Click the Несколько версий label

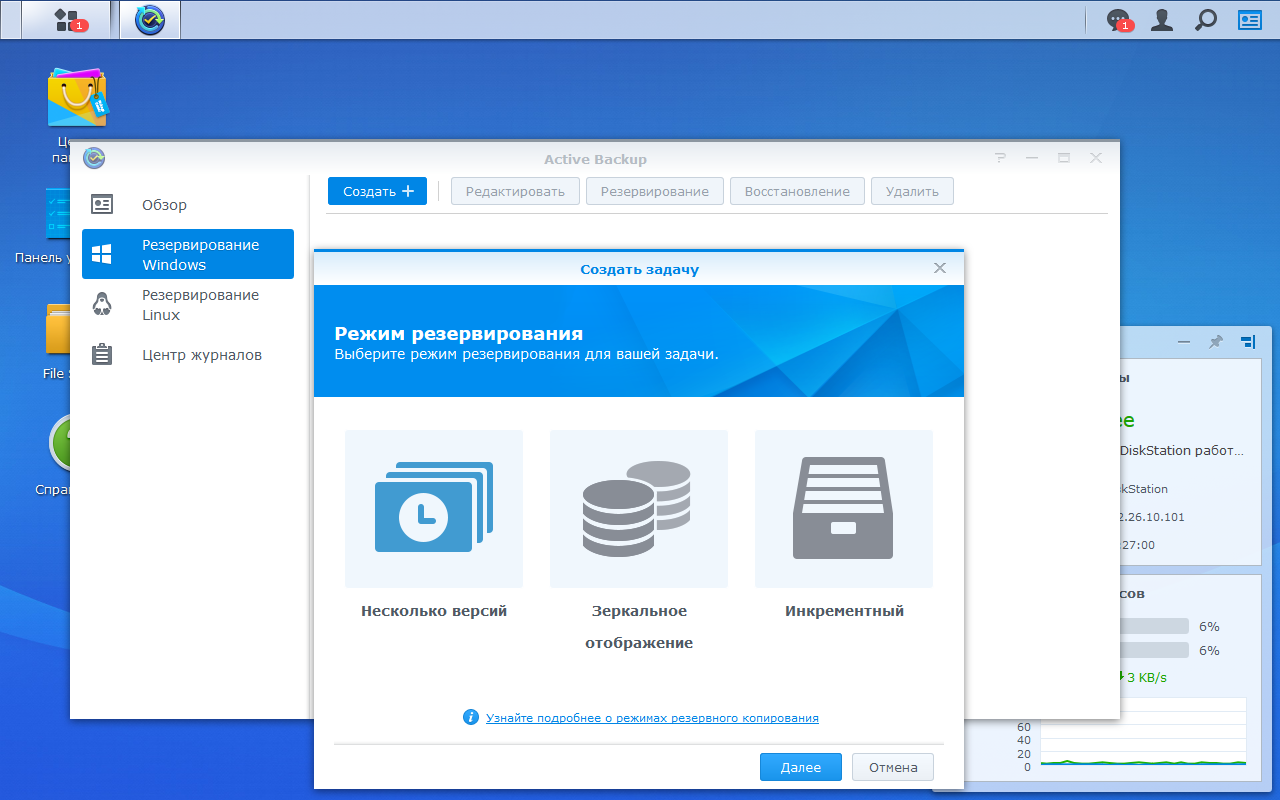(434, 611)
